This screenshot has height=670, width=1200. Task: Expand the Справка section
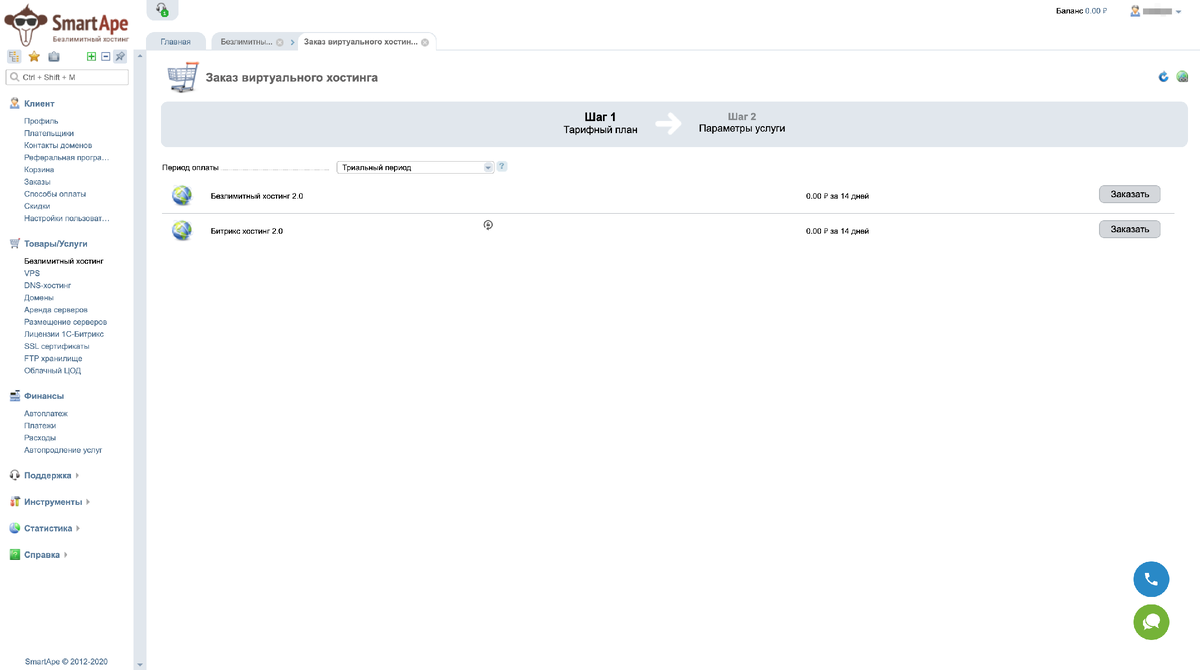click(x=66, y=554)
